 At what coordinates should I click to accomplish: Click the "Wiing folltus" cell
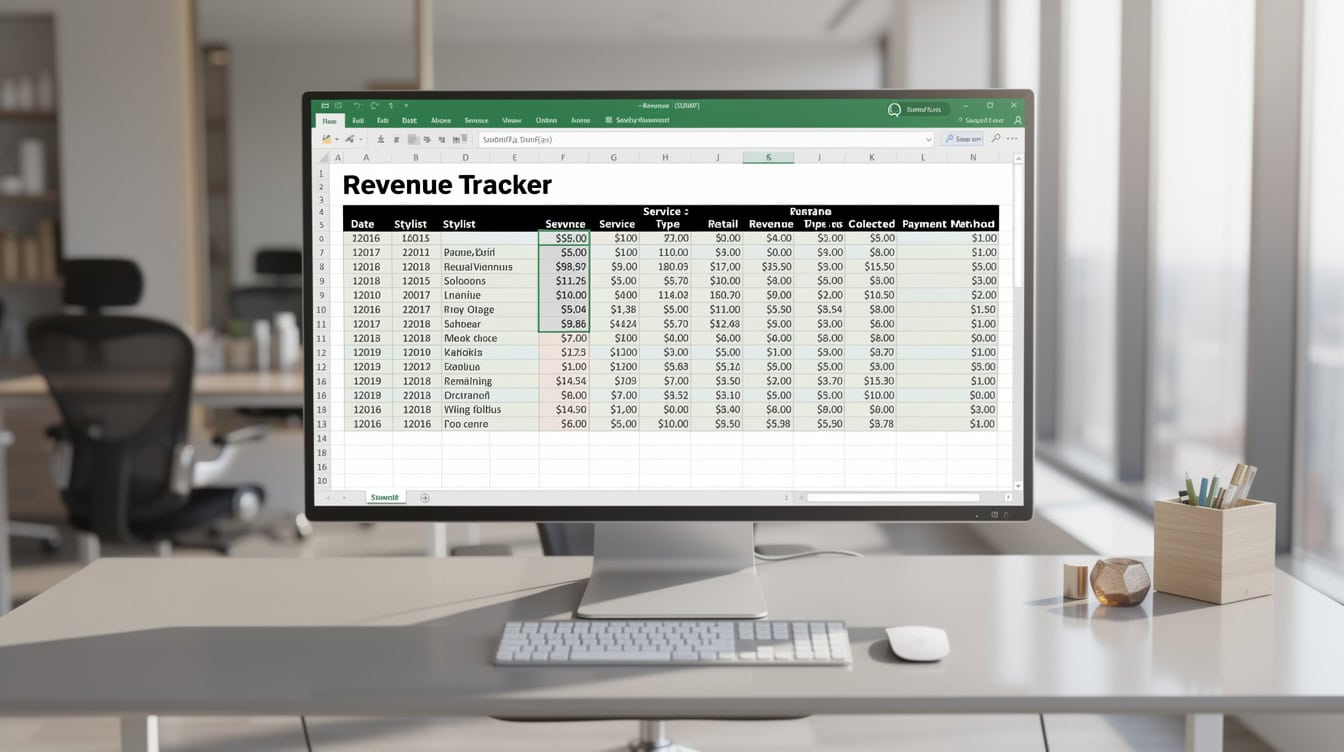pos(490,410)
